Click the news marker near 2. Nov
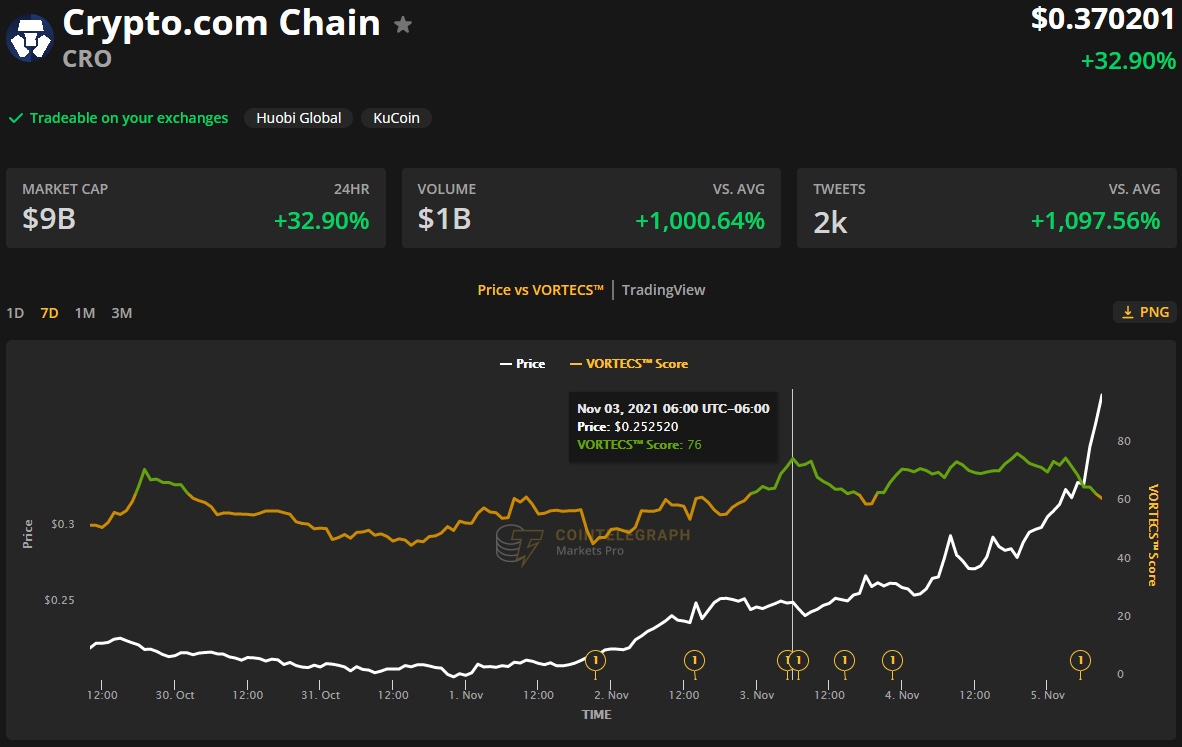1182x747 pixels. [x=596, y=661]
